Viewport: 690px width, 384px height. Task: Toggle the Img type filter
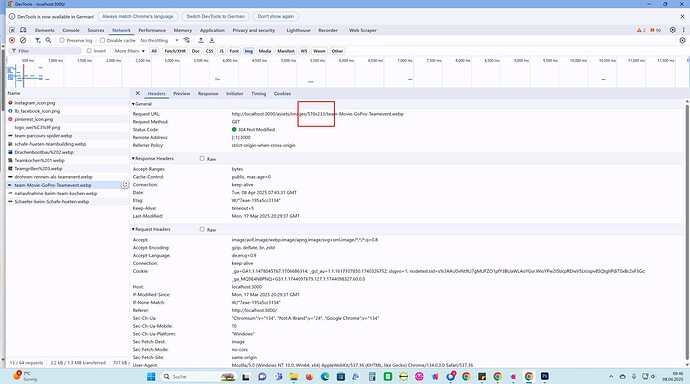click(249, 51)
